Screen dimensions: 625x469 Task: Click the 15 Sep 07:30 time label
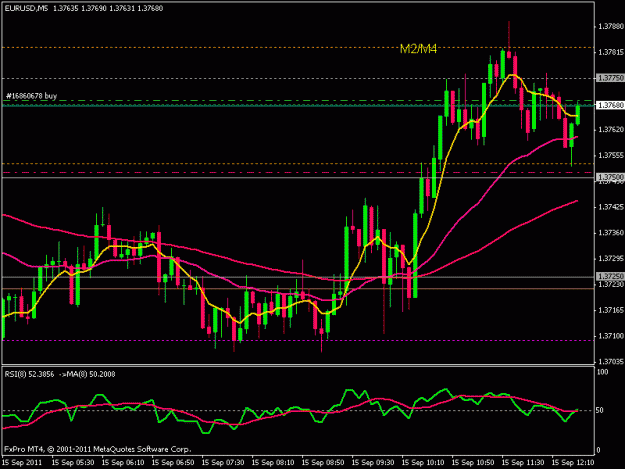tap(223, 463)
